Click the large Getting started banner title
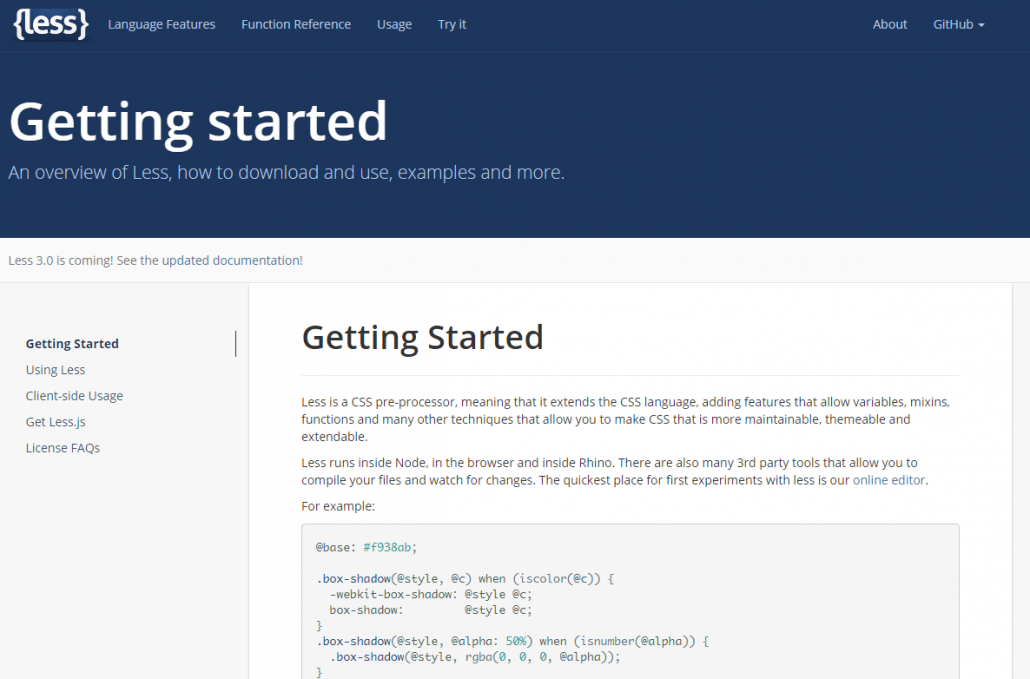 (x=198, y=121)
